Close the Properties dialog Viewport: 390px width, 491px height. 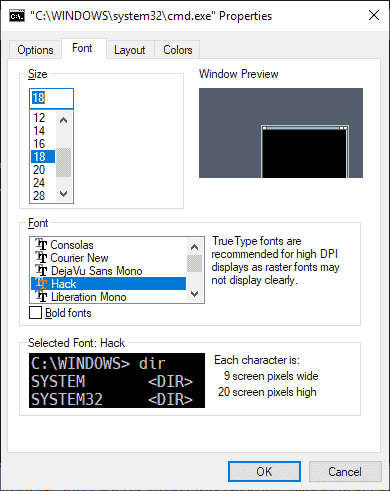point(374,15)
